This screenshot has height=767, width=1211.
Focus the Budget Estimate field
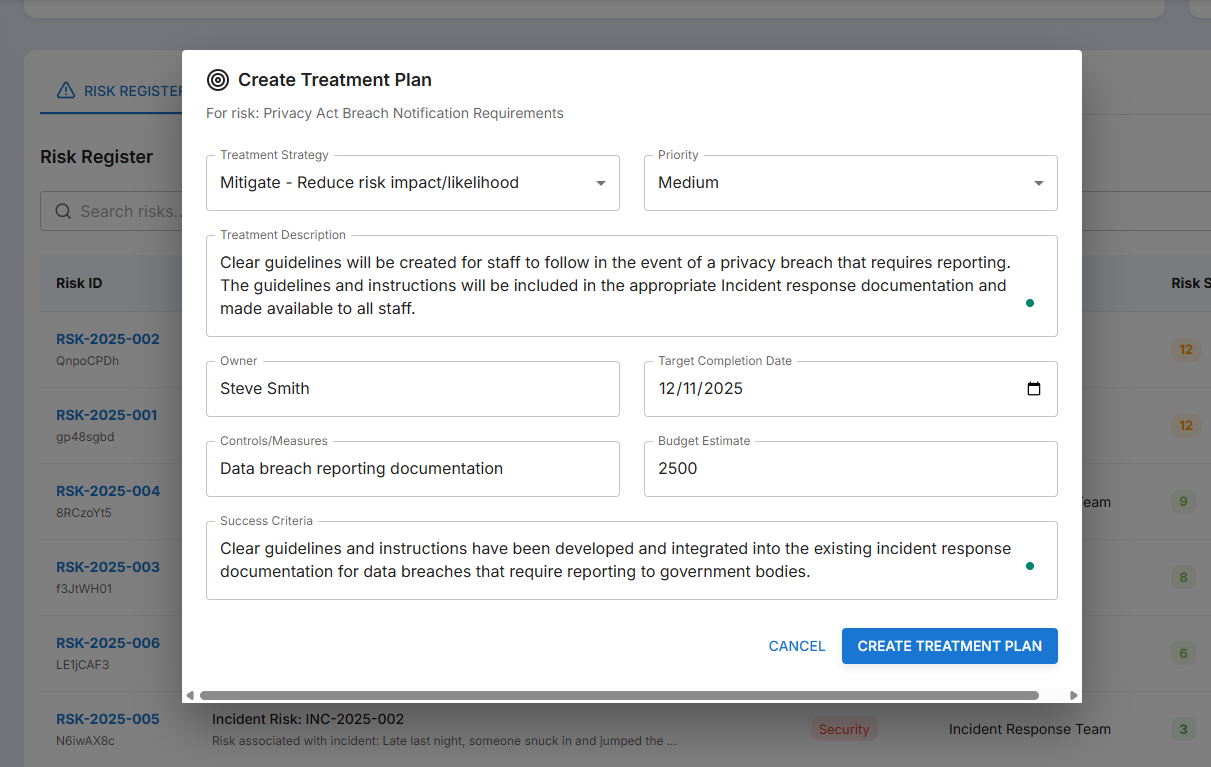[850, 469]
